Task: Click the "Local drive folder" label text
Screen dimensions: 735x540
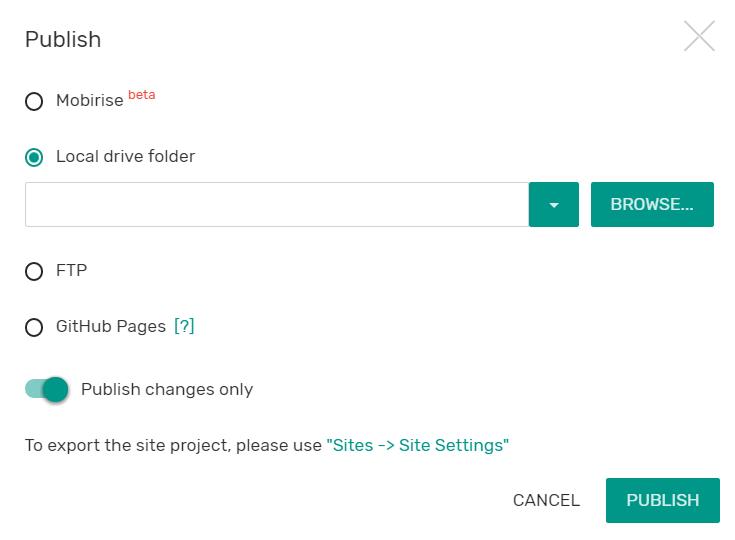Action: click(125, 156)
